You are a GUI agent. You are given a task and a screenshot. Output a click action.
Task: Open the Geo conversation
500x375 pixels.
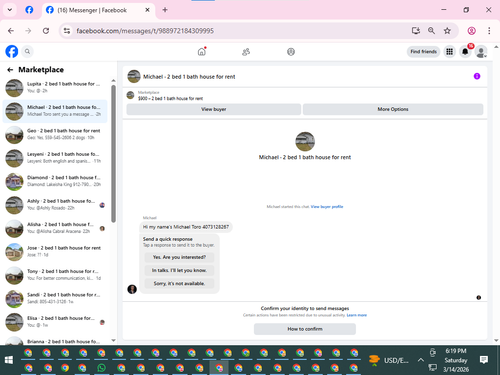[55, 134]
